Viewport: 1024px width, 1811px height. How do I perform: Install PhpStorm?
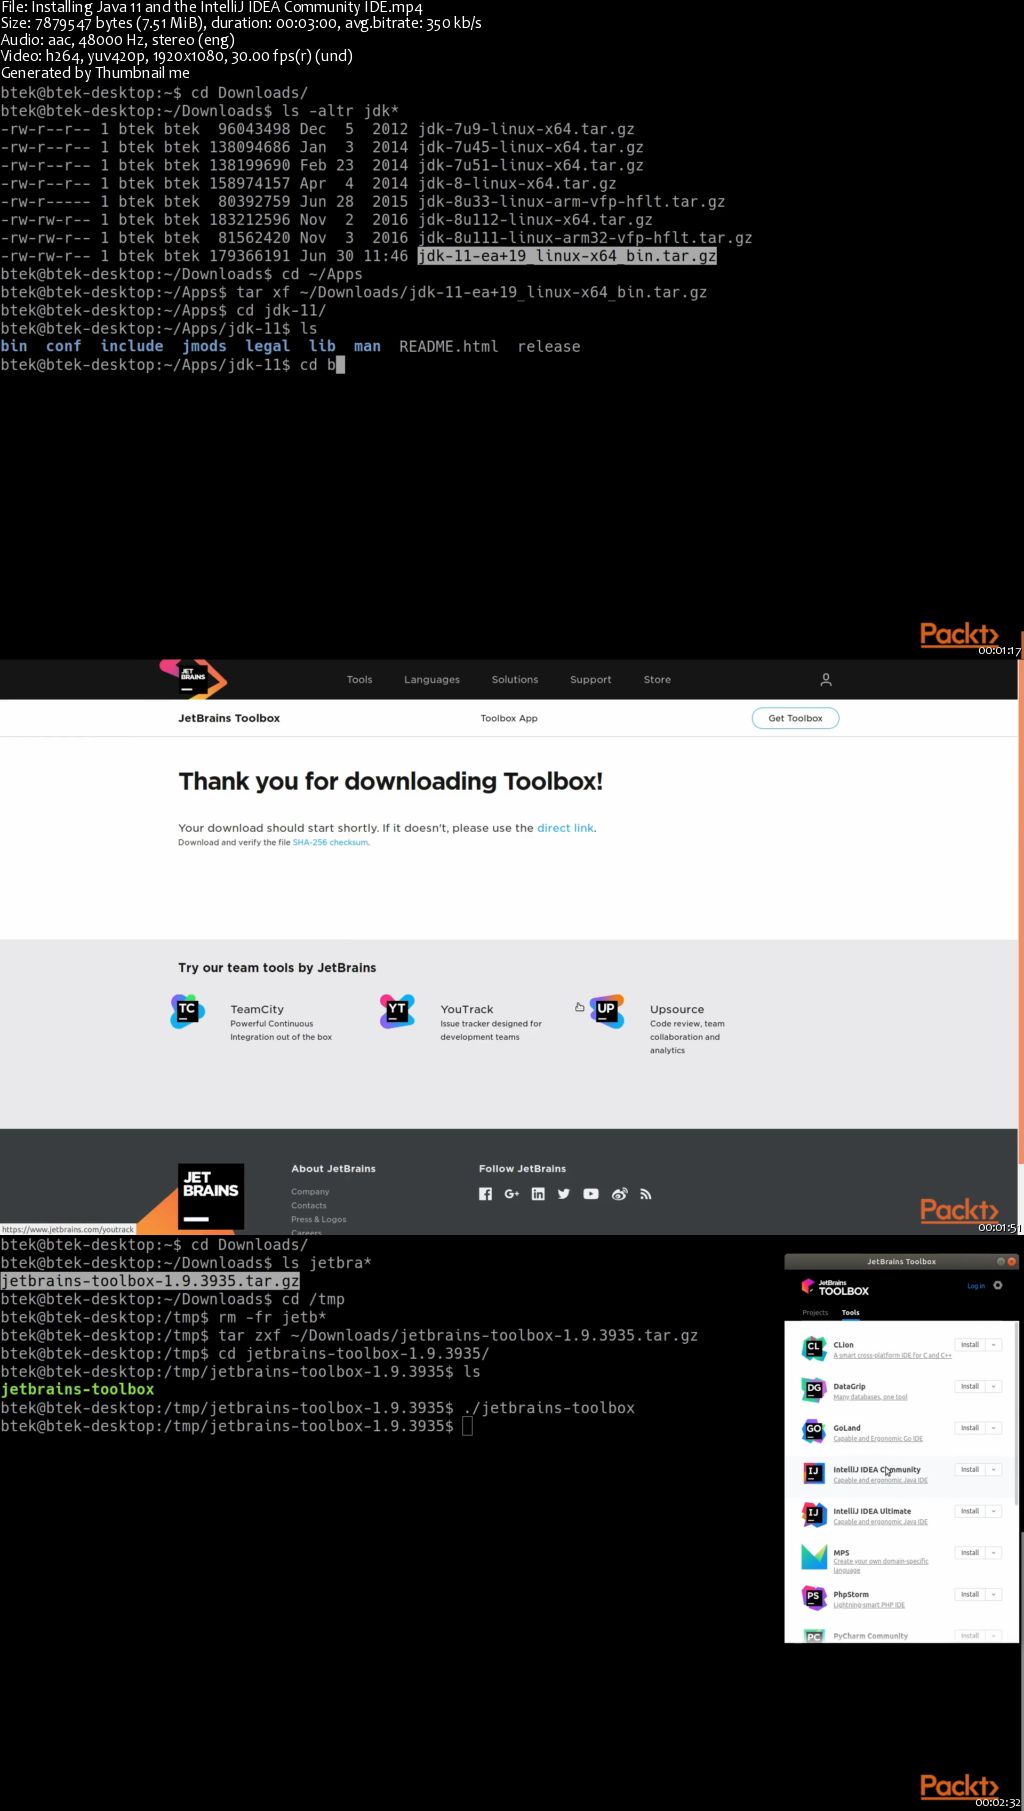[970, 1595]
